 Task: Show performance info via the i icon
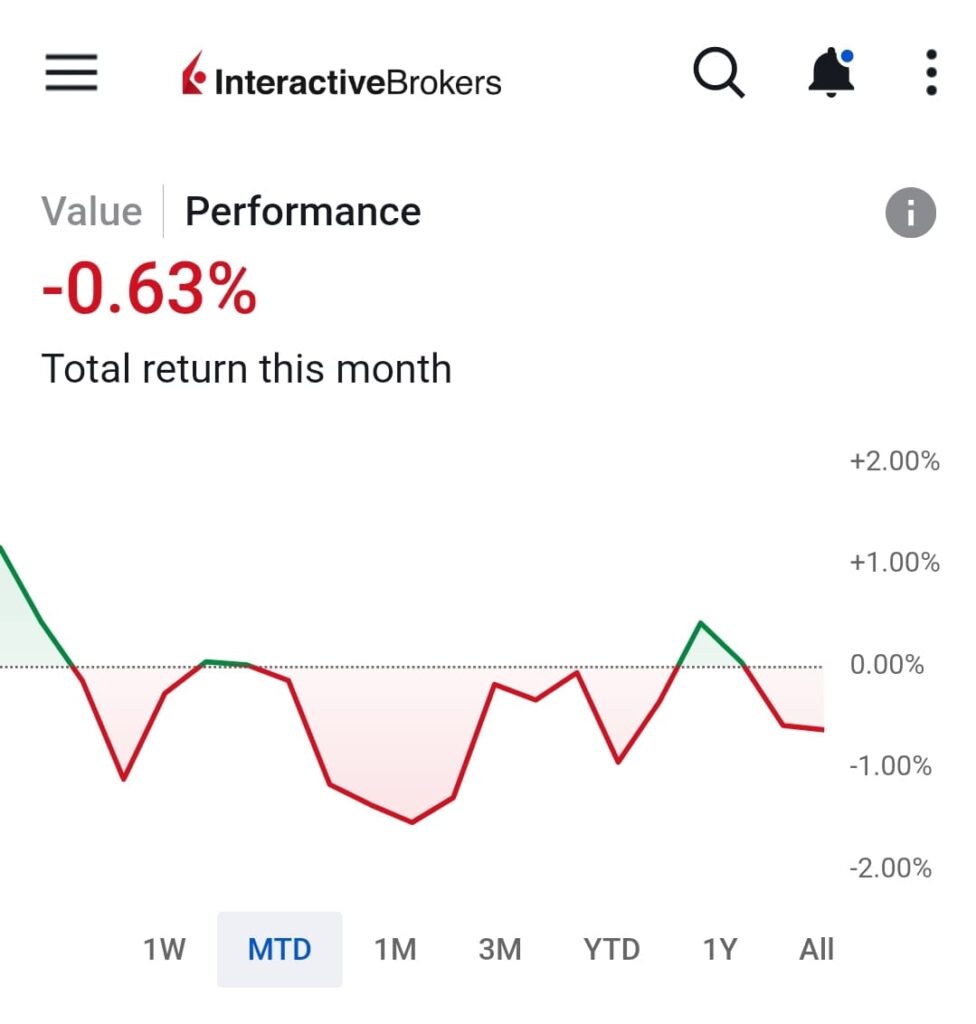tap(910, 212)
